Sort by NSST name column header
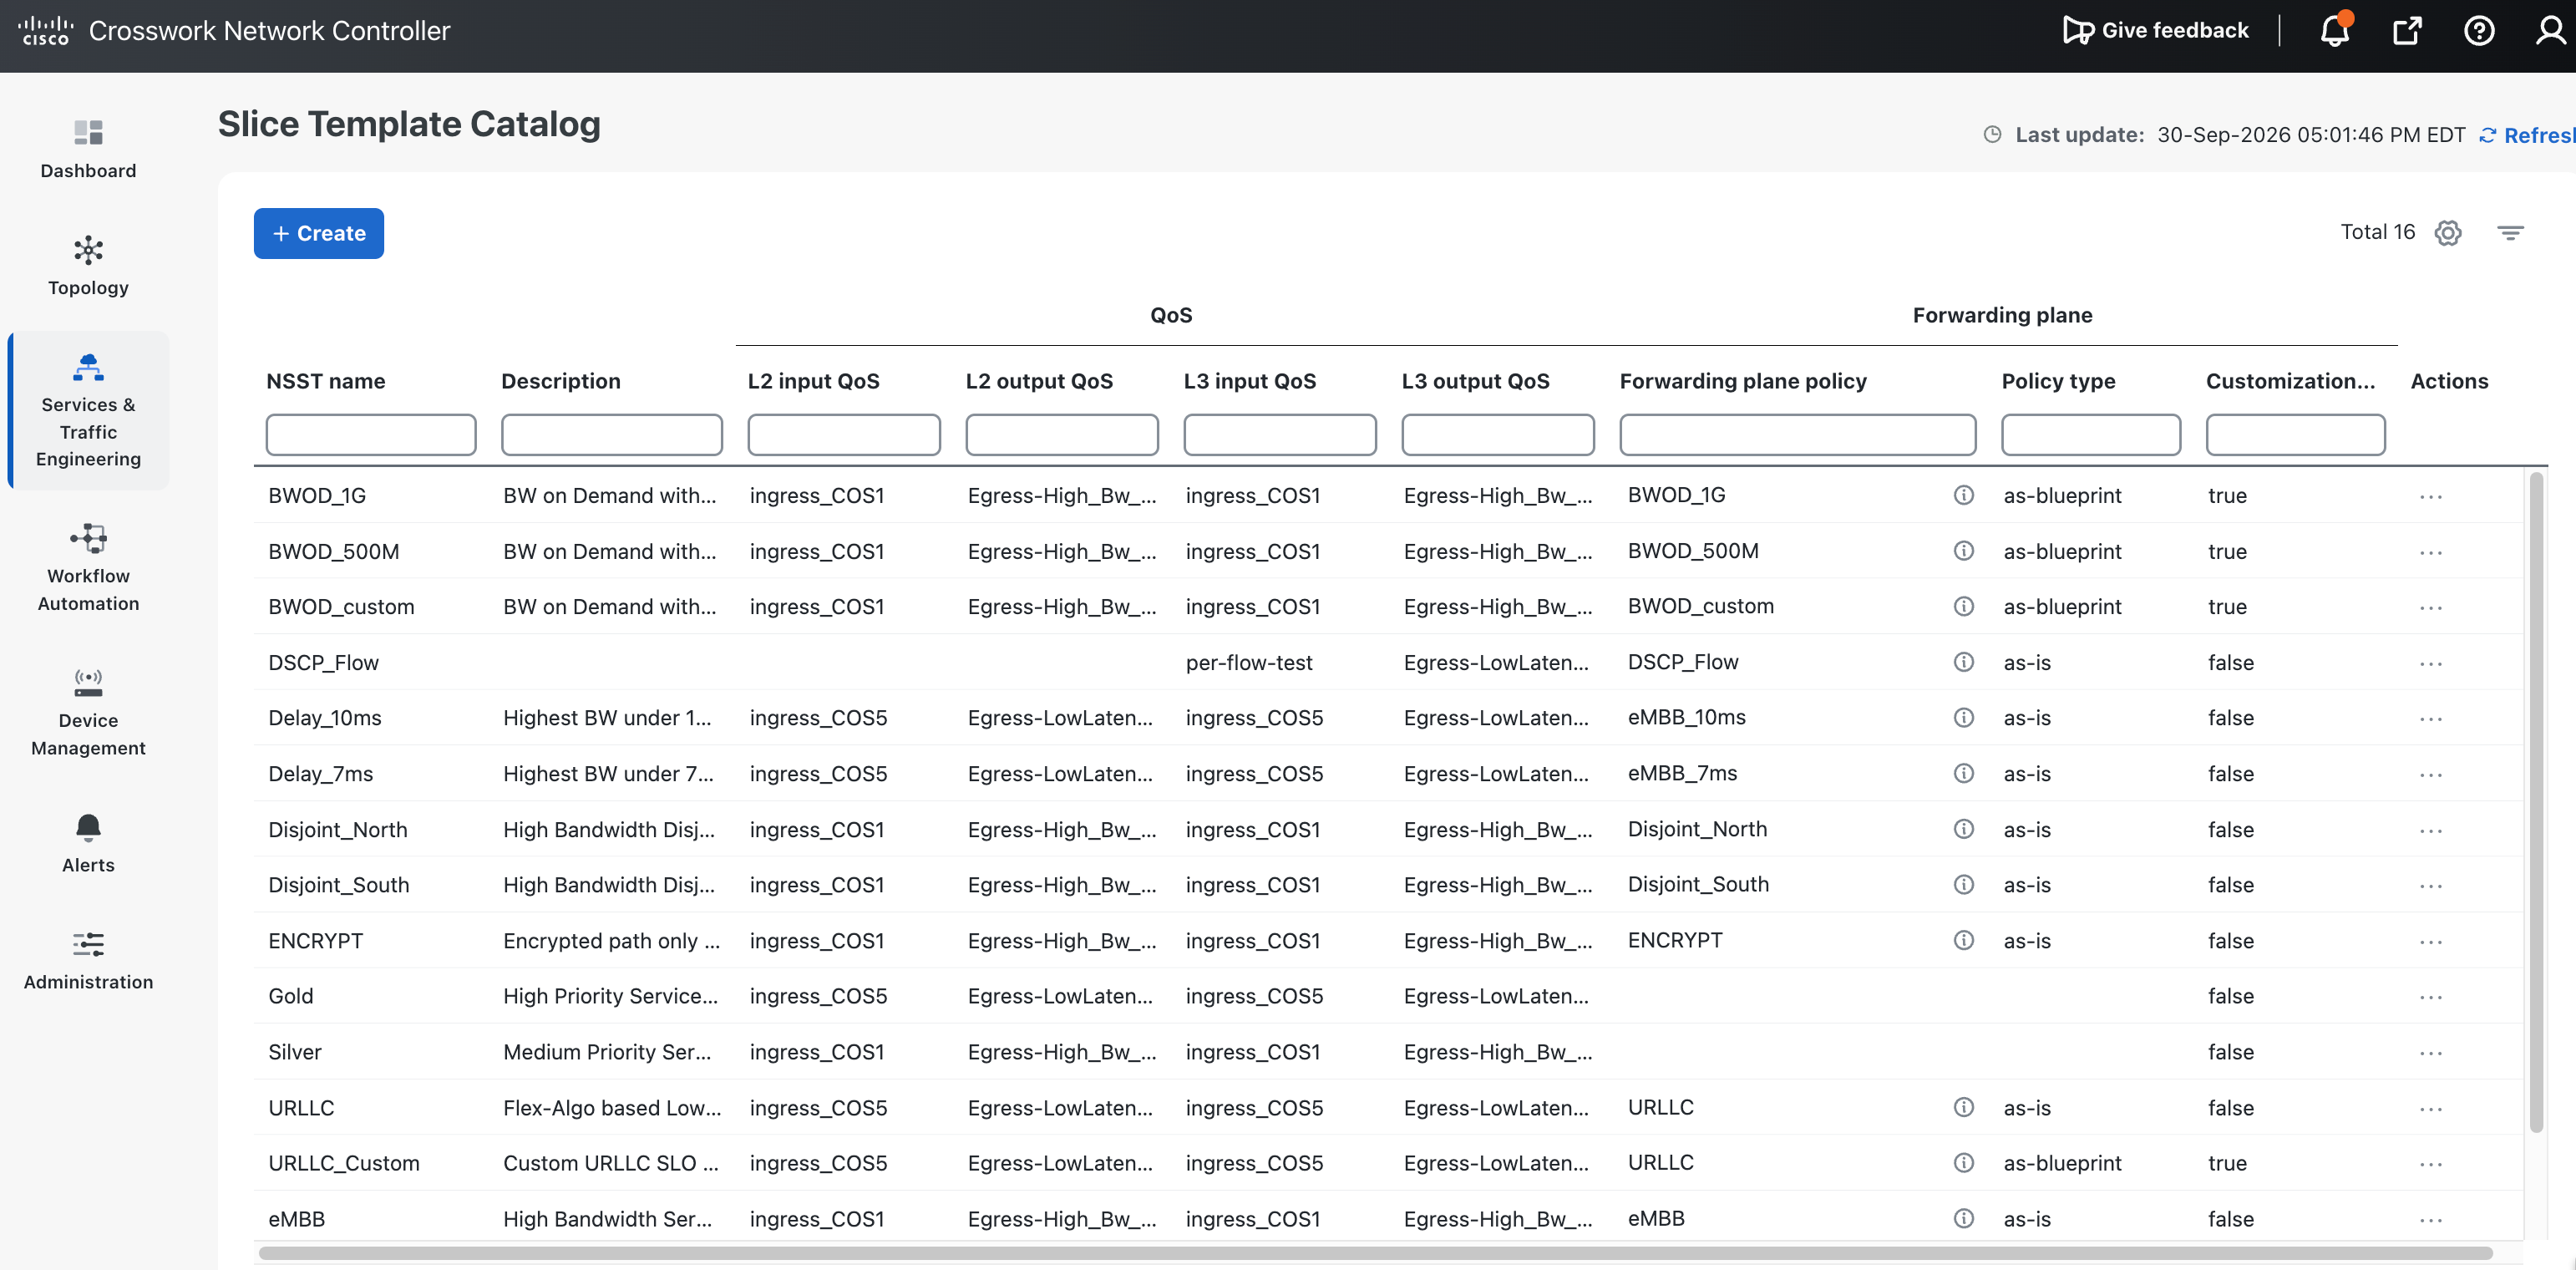Image resolution: width=2576 pixels, height=1270 pixels. point(326,381)
